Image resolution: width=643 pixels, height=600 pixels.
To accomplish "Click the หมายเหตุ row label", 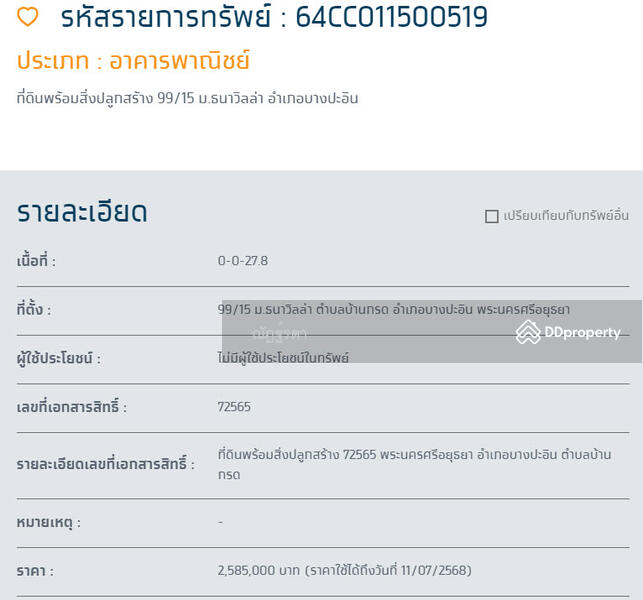I will click(x=49, y=522).
